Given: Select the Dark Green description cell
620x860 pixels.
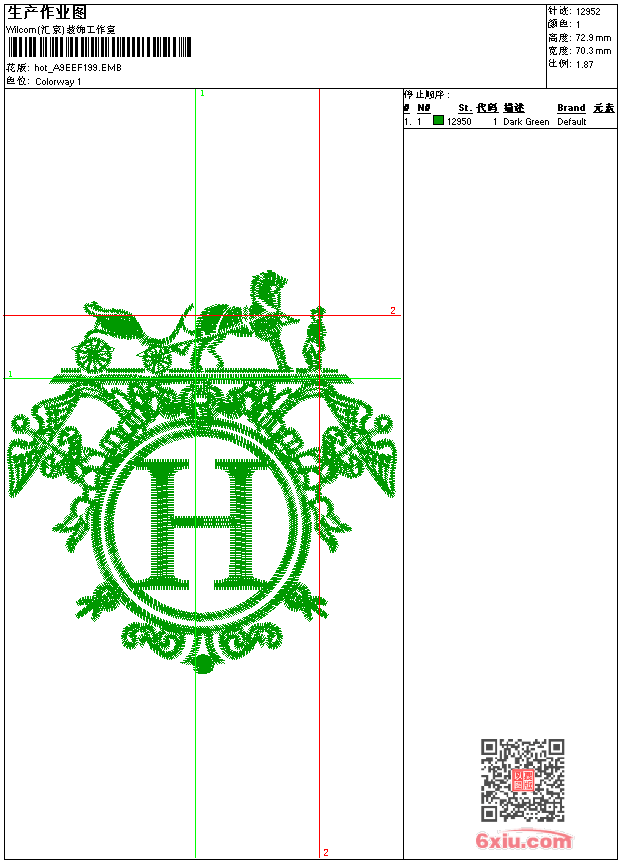Looking at the screenshot, I should [526, 122].
